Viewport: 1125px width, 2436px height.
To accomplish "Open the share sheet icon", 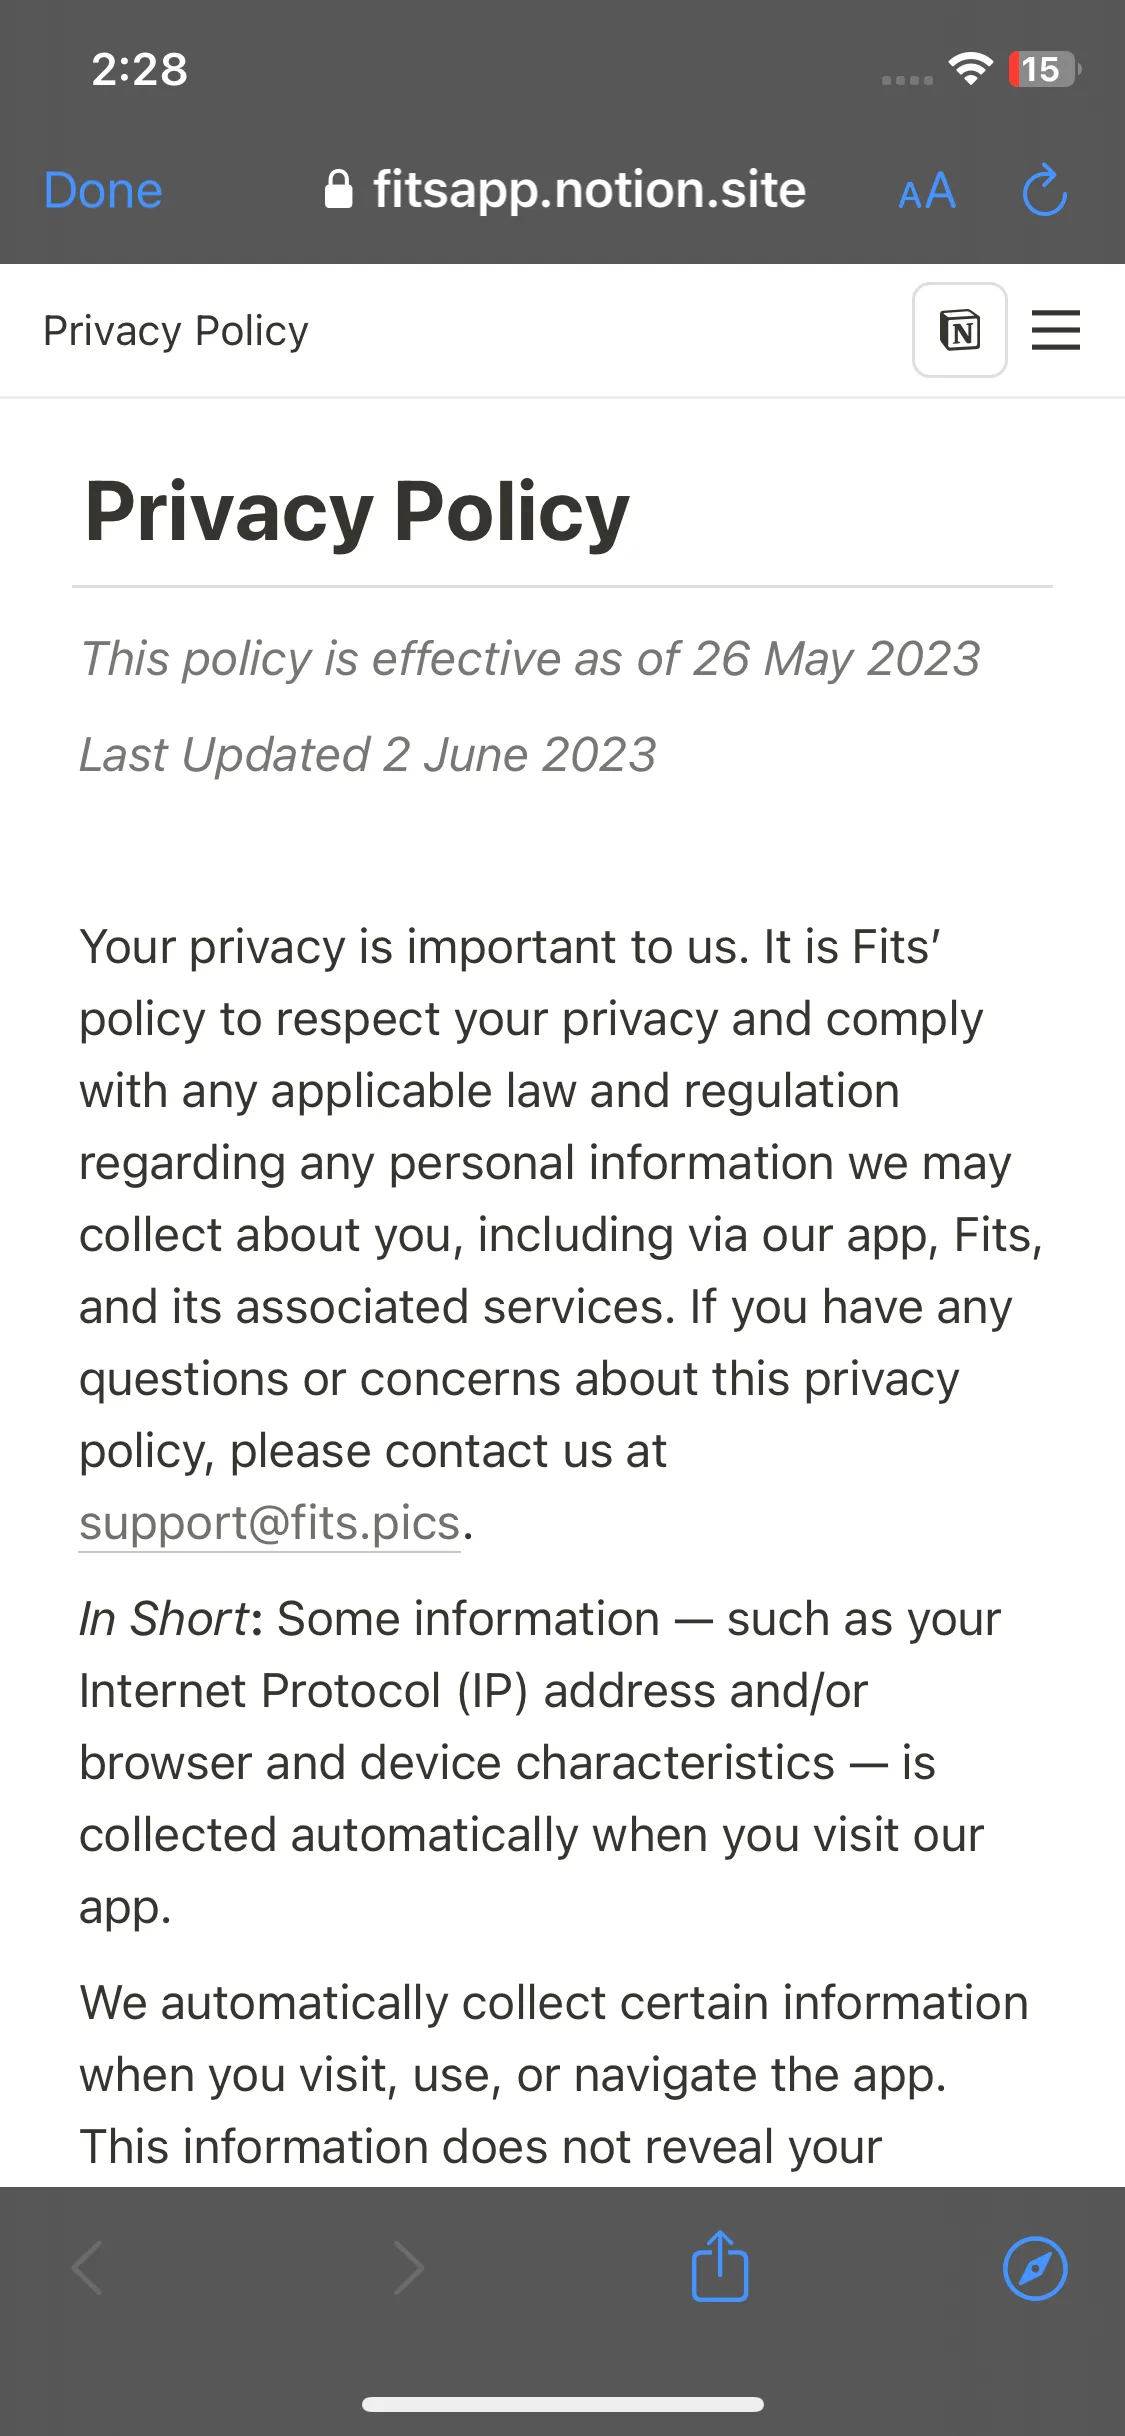I will 720,2266.
